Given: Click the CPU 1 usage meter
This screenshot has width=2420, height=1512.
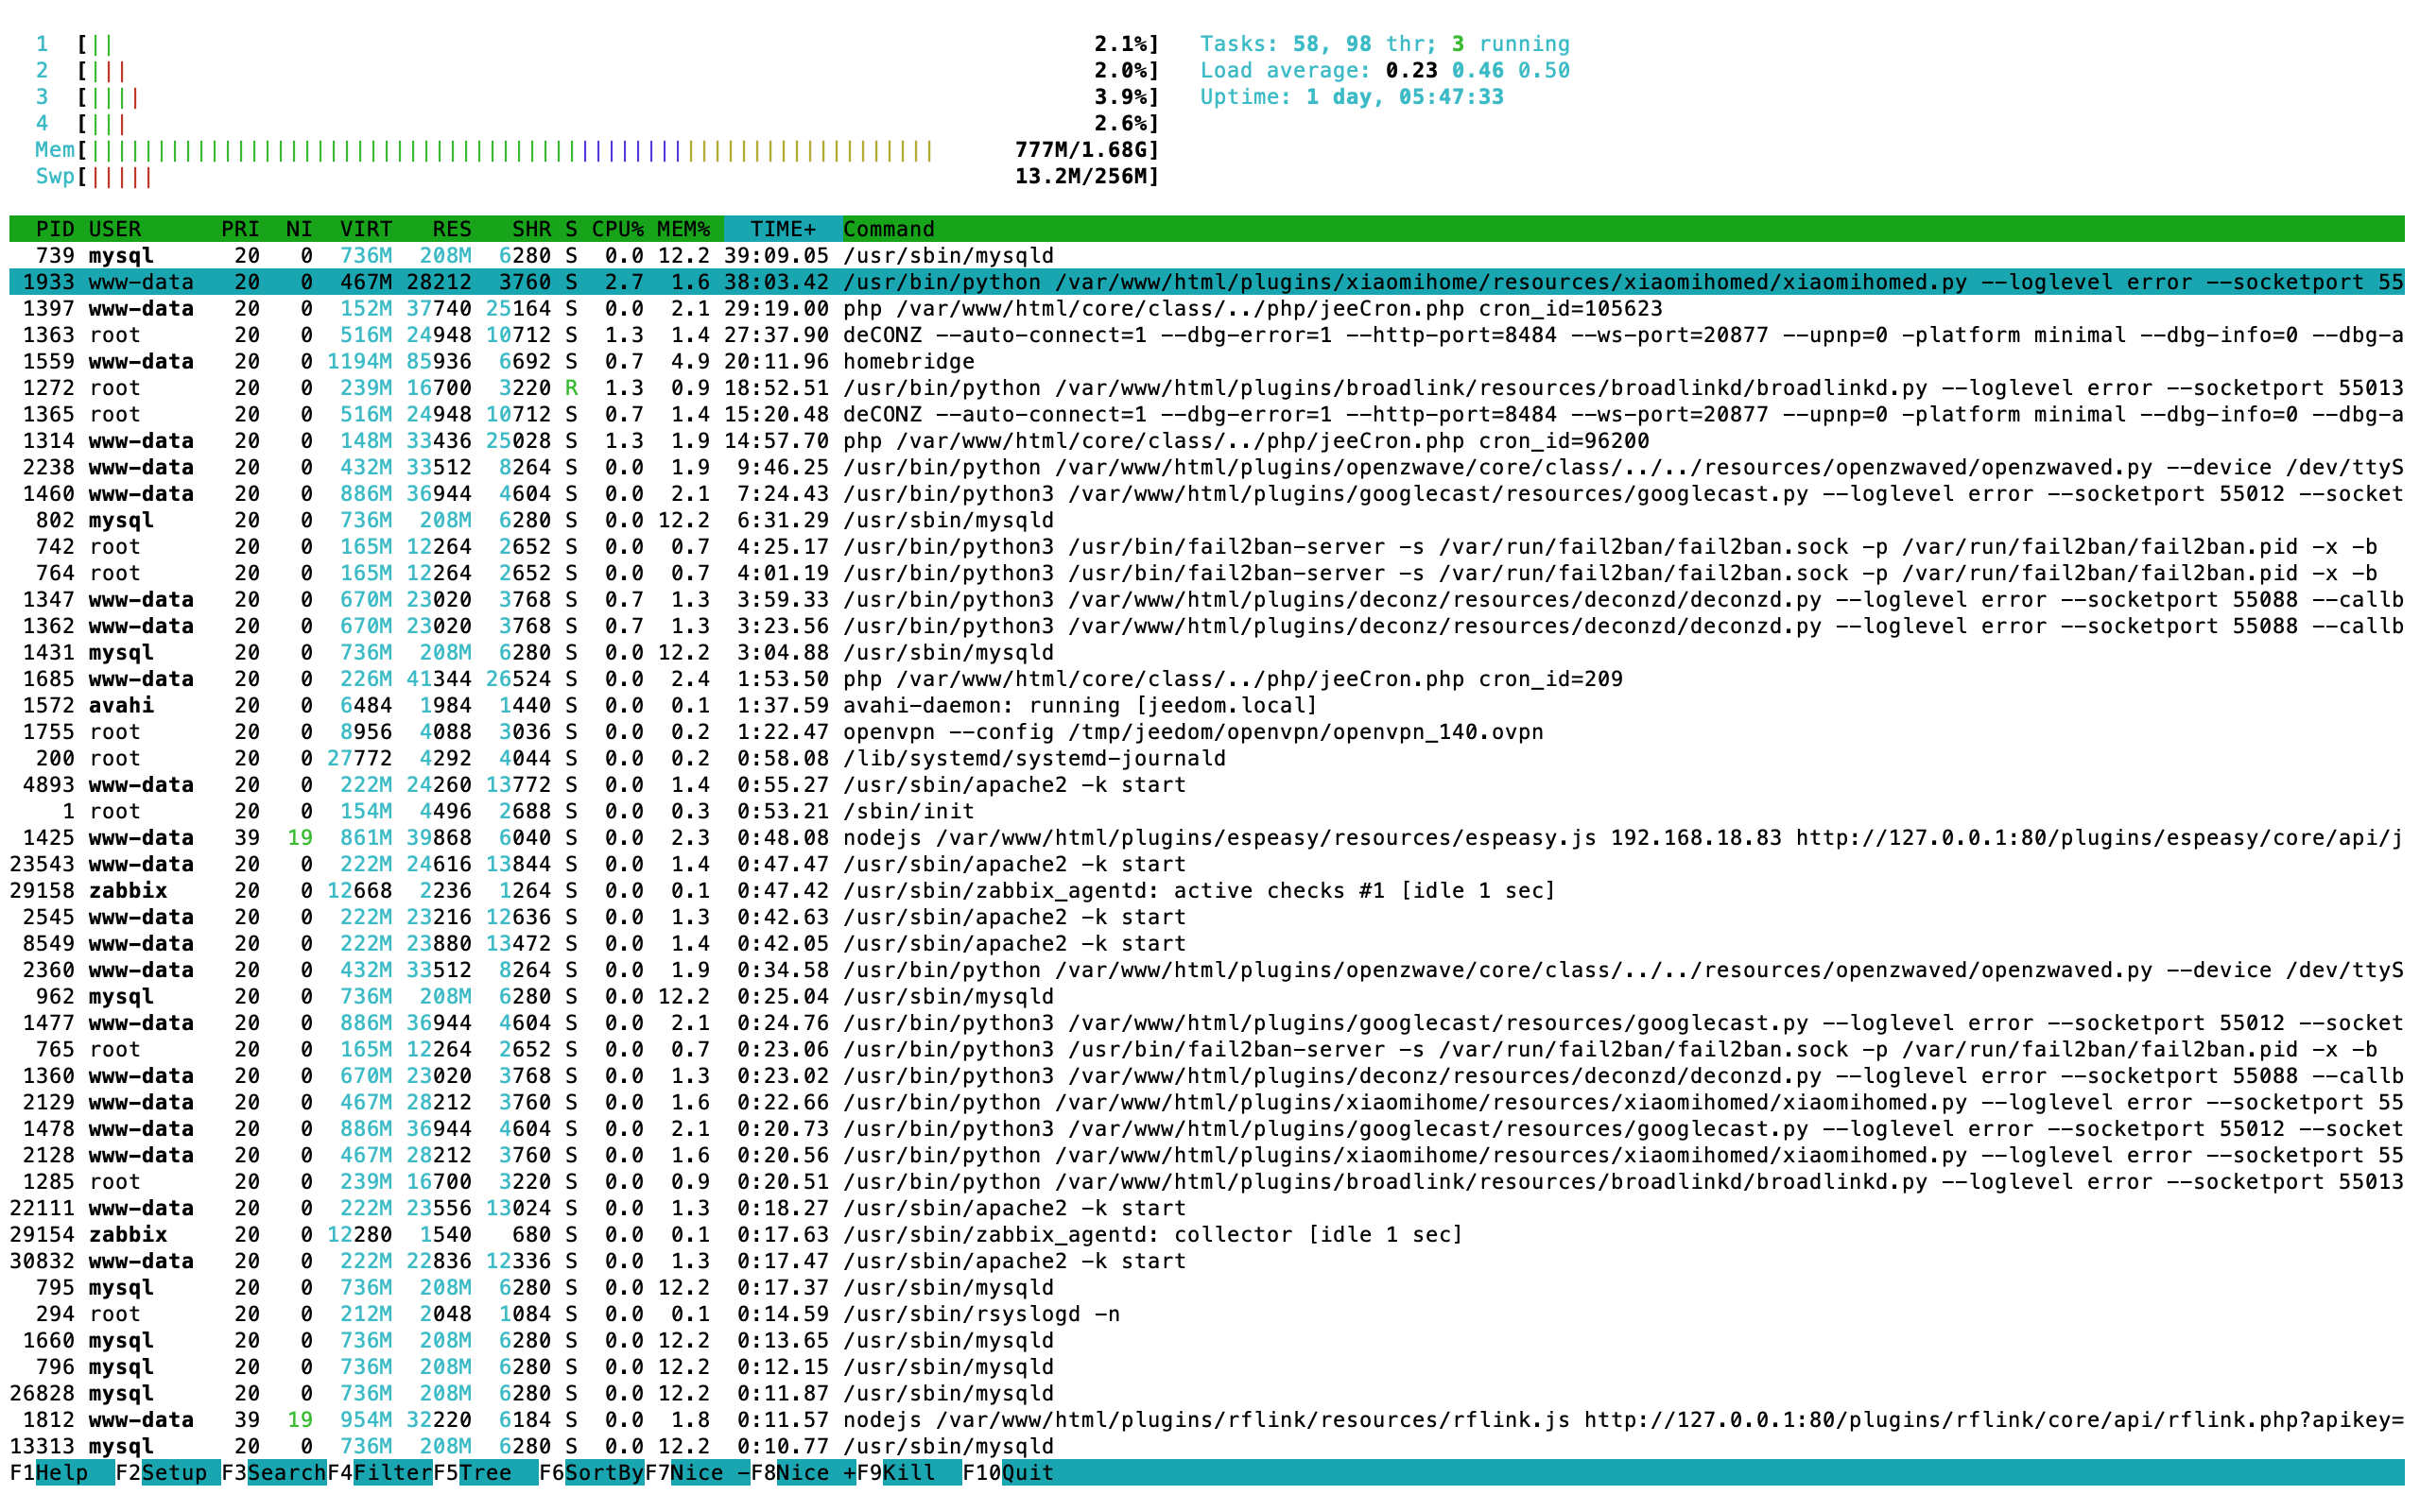Looking at the screenshot, I should click(x=597, y=44).
